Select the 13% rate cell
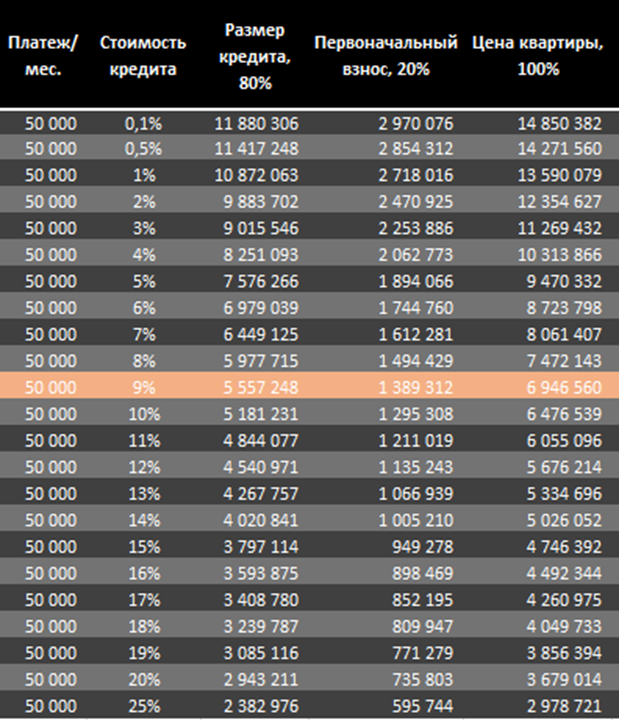Screen dimensions: 619x720 click(144, 494)
